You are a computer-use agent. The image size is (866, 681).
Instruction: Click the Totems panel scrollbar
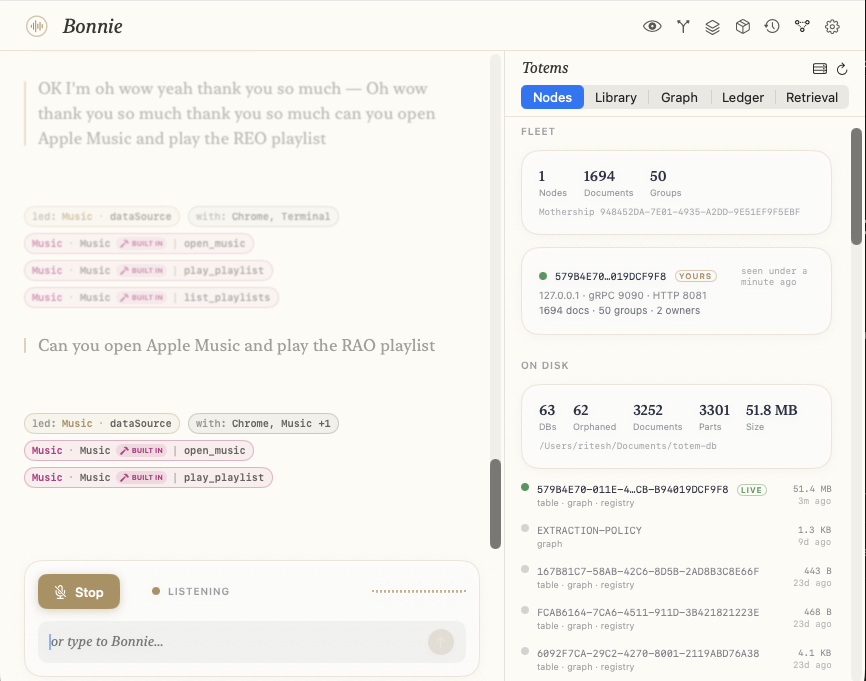[857, 186]
